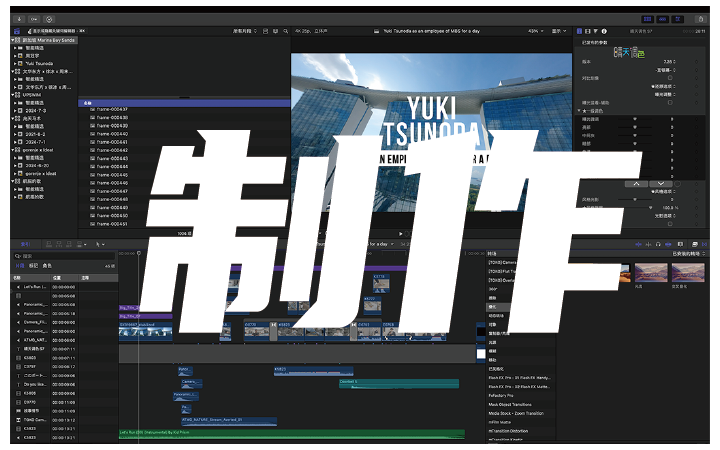This screenshot has height=450, width=720.
Task: Toggle the clip appearance filmstrip icon in browser
Action: click(x=264, y=31)
